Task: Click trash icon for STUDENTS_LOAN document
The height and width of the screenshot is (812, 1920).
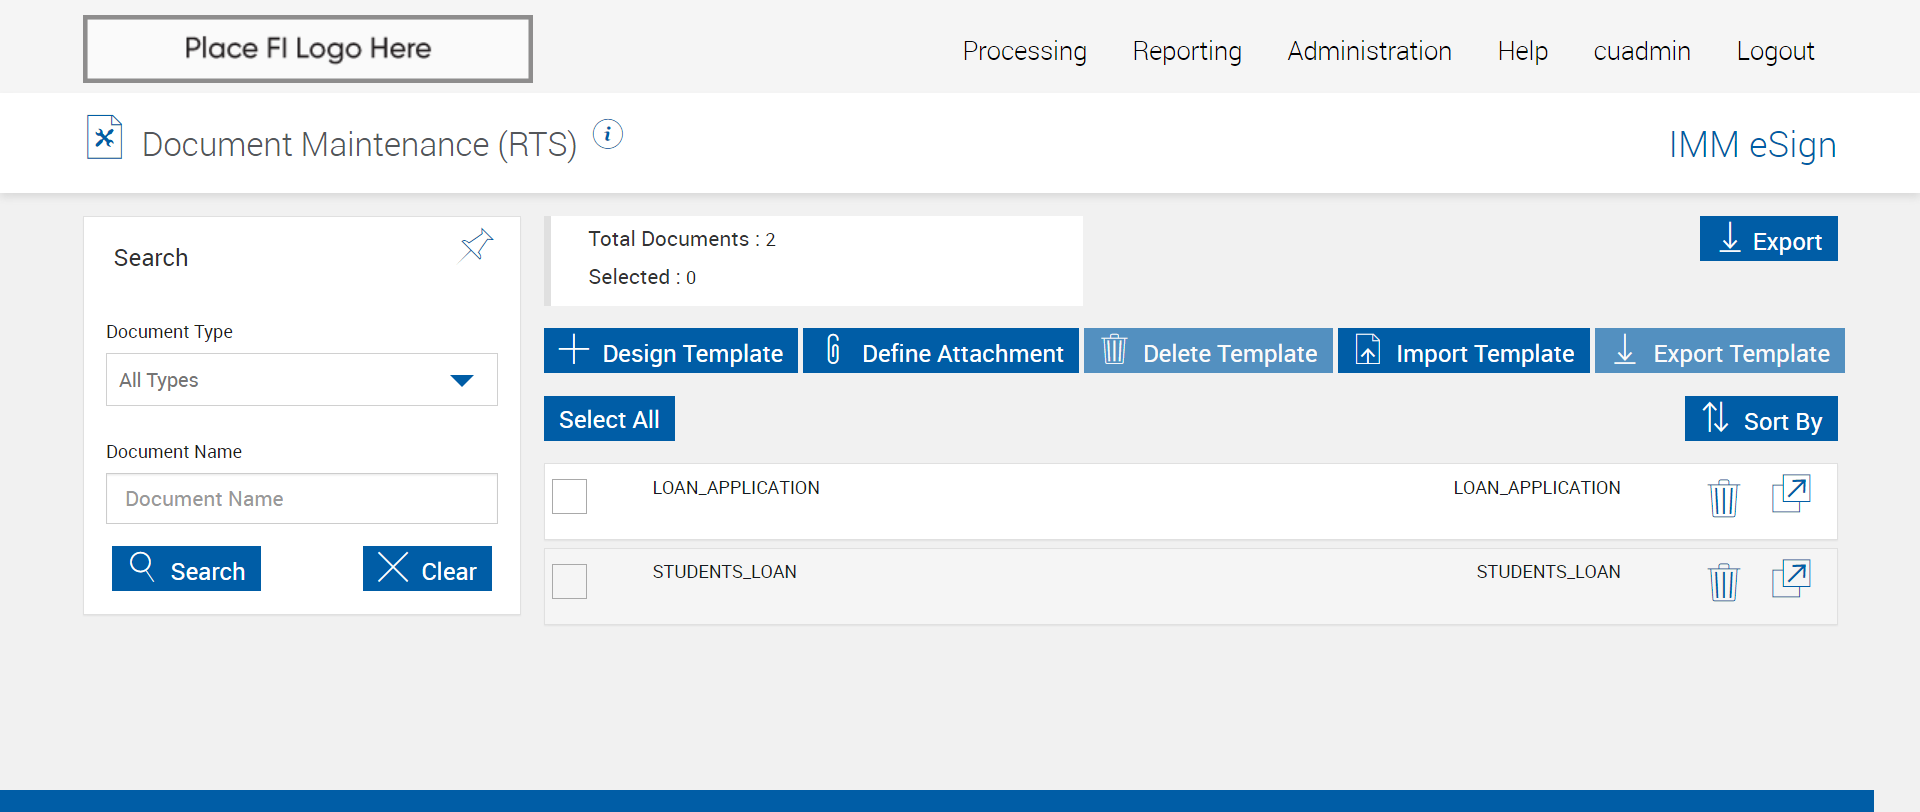Action: point(1723,581)
